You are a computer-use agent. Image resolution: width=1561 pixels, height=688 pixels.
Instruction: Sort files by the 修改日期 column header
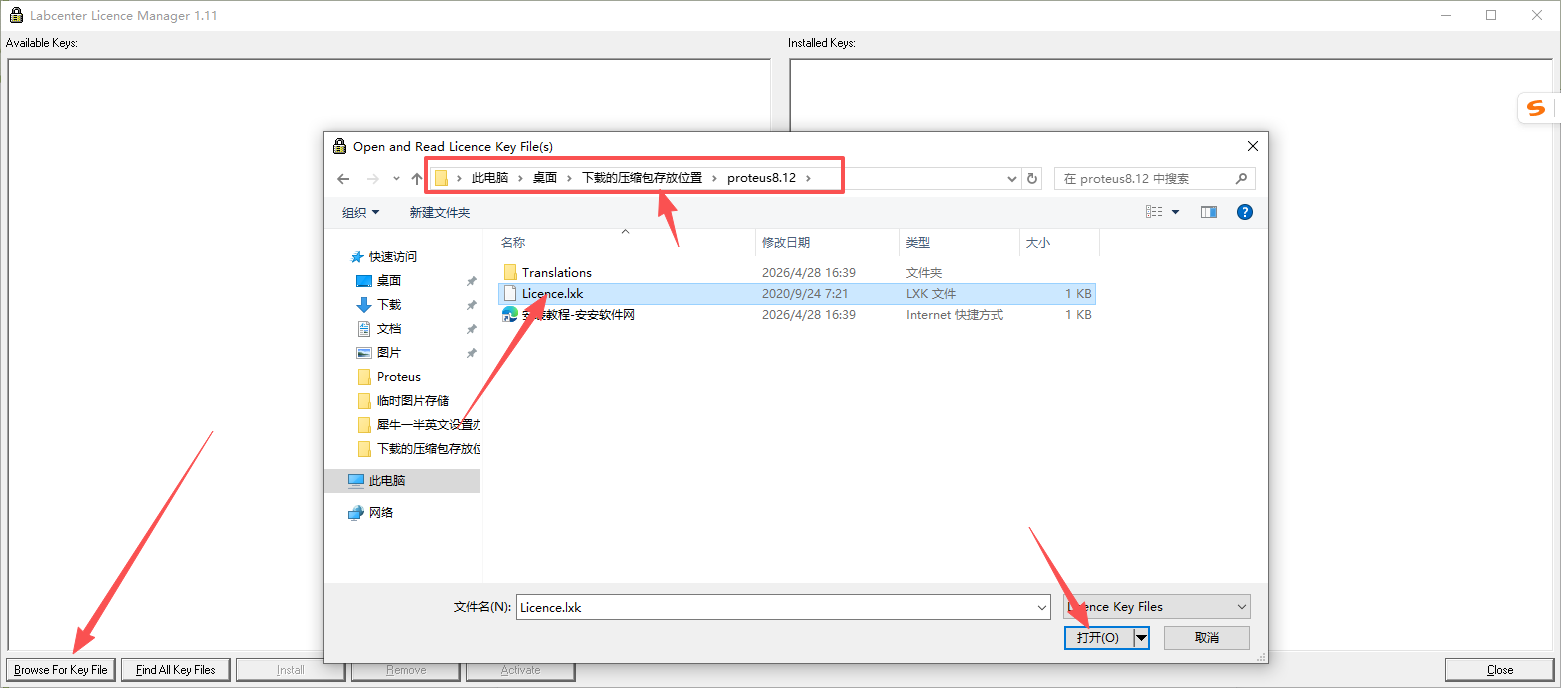click(x=828, y=243)
